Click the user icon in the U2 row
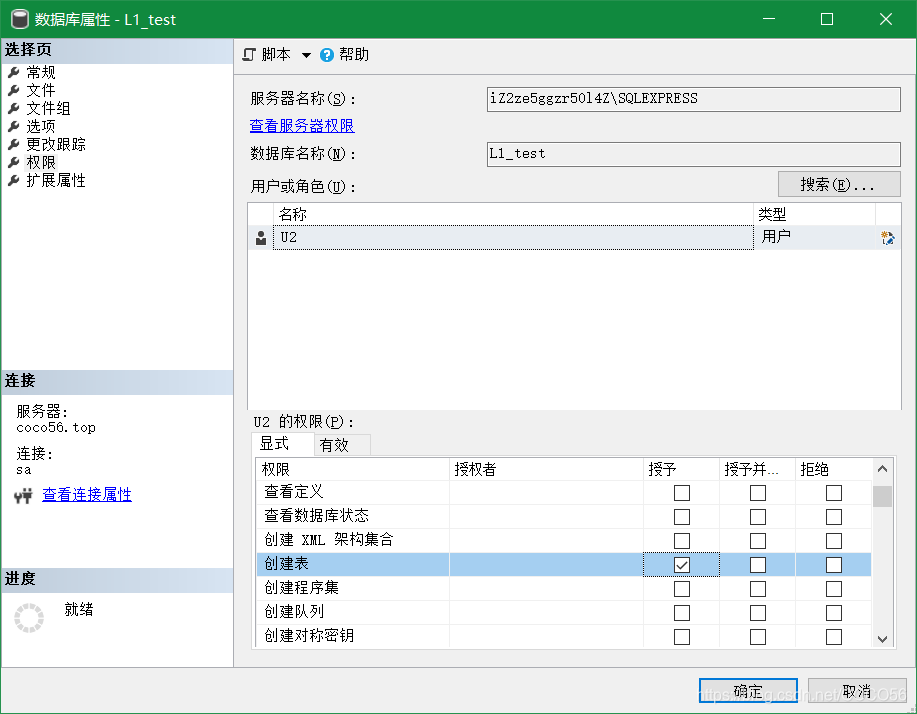Viewport: 917px width, 714px height. tap(261, 238)
